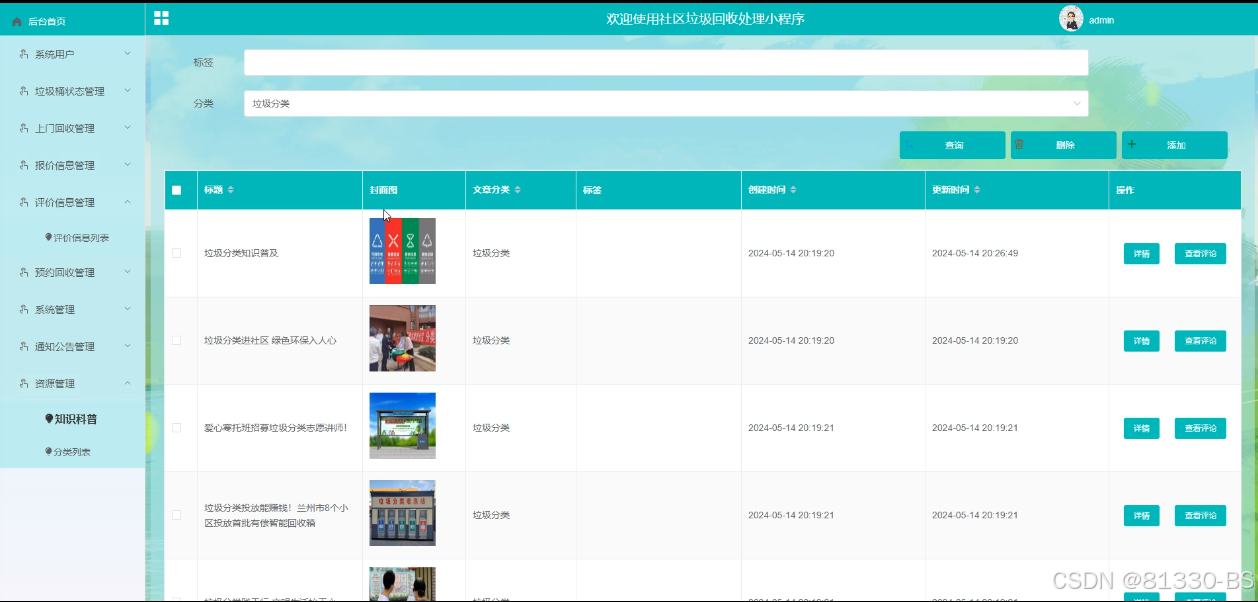The width and height of the screenshot is (1258, 602).
Task: Click the title text 垃圾分类知识普及
Action: [x=241, y=253]
